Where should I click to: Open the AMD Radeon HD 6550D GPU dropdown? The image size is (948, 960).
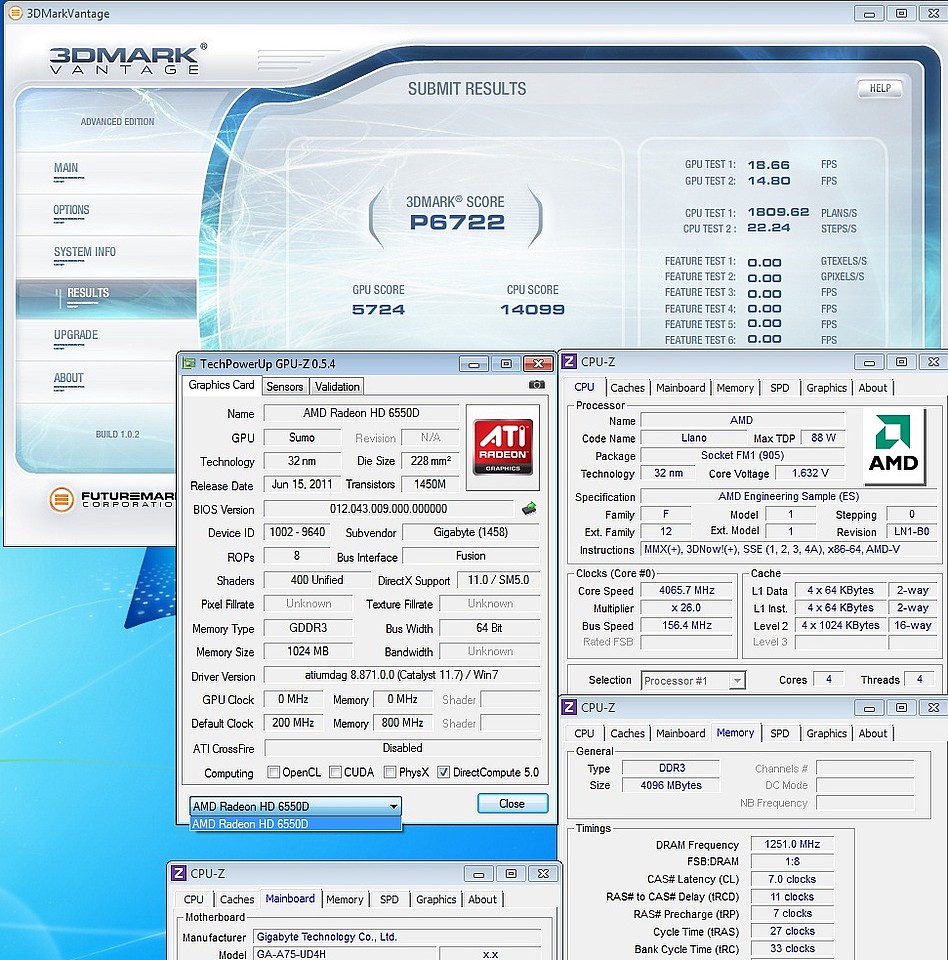point(295,806)
